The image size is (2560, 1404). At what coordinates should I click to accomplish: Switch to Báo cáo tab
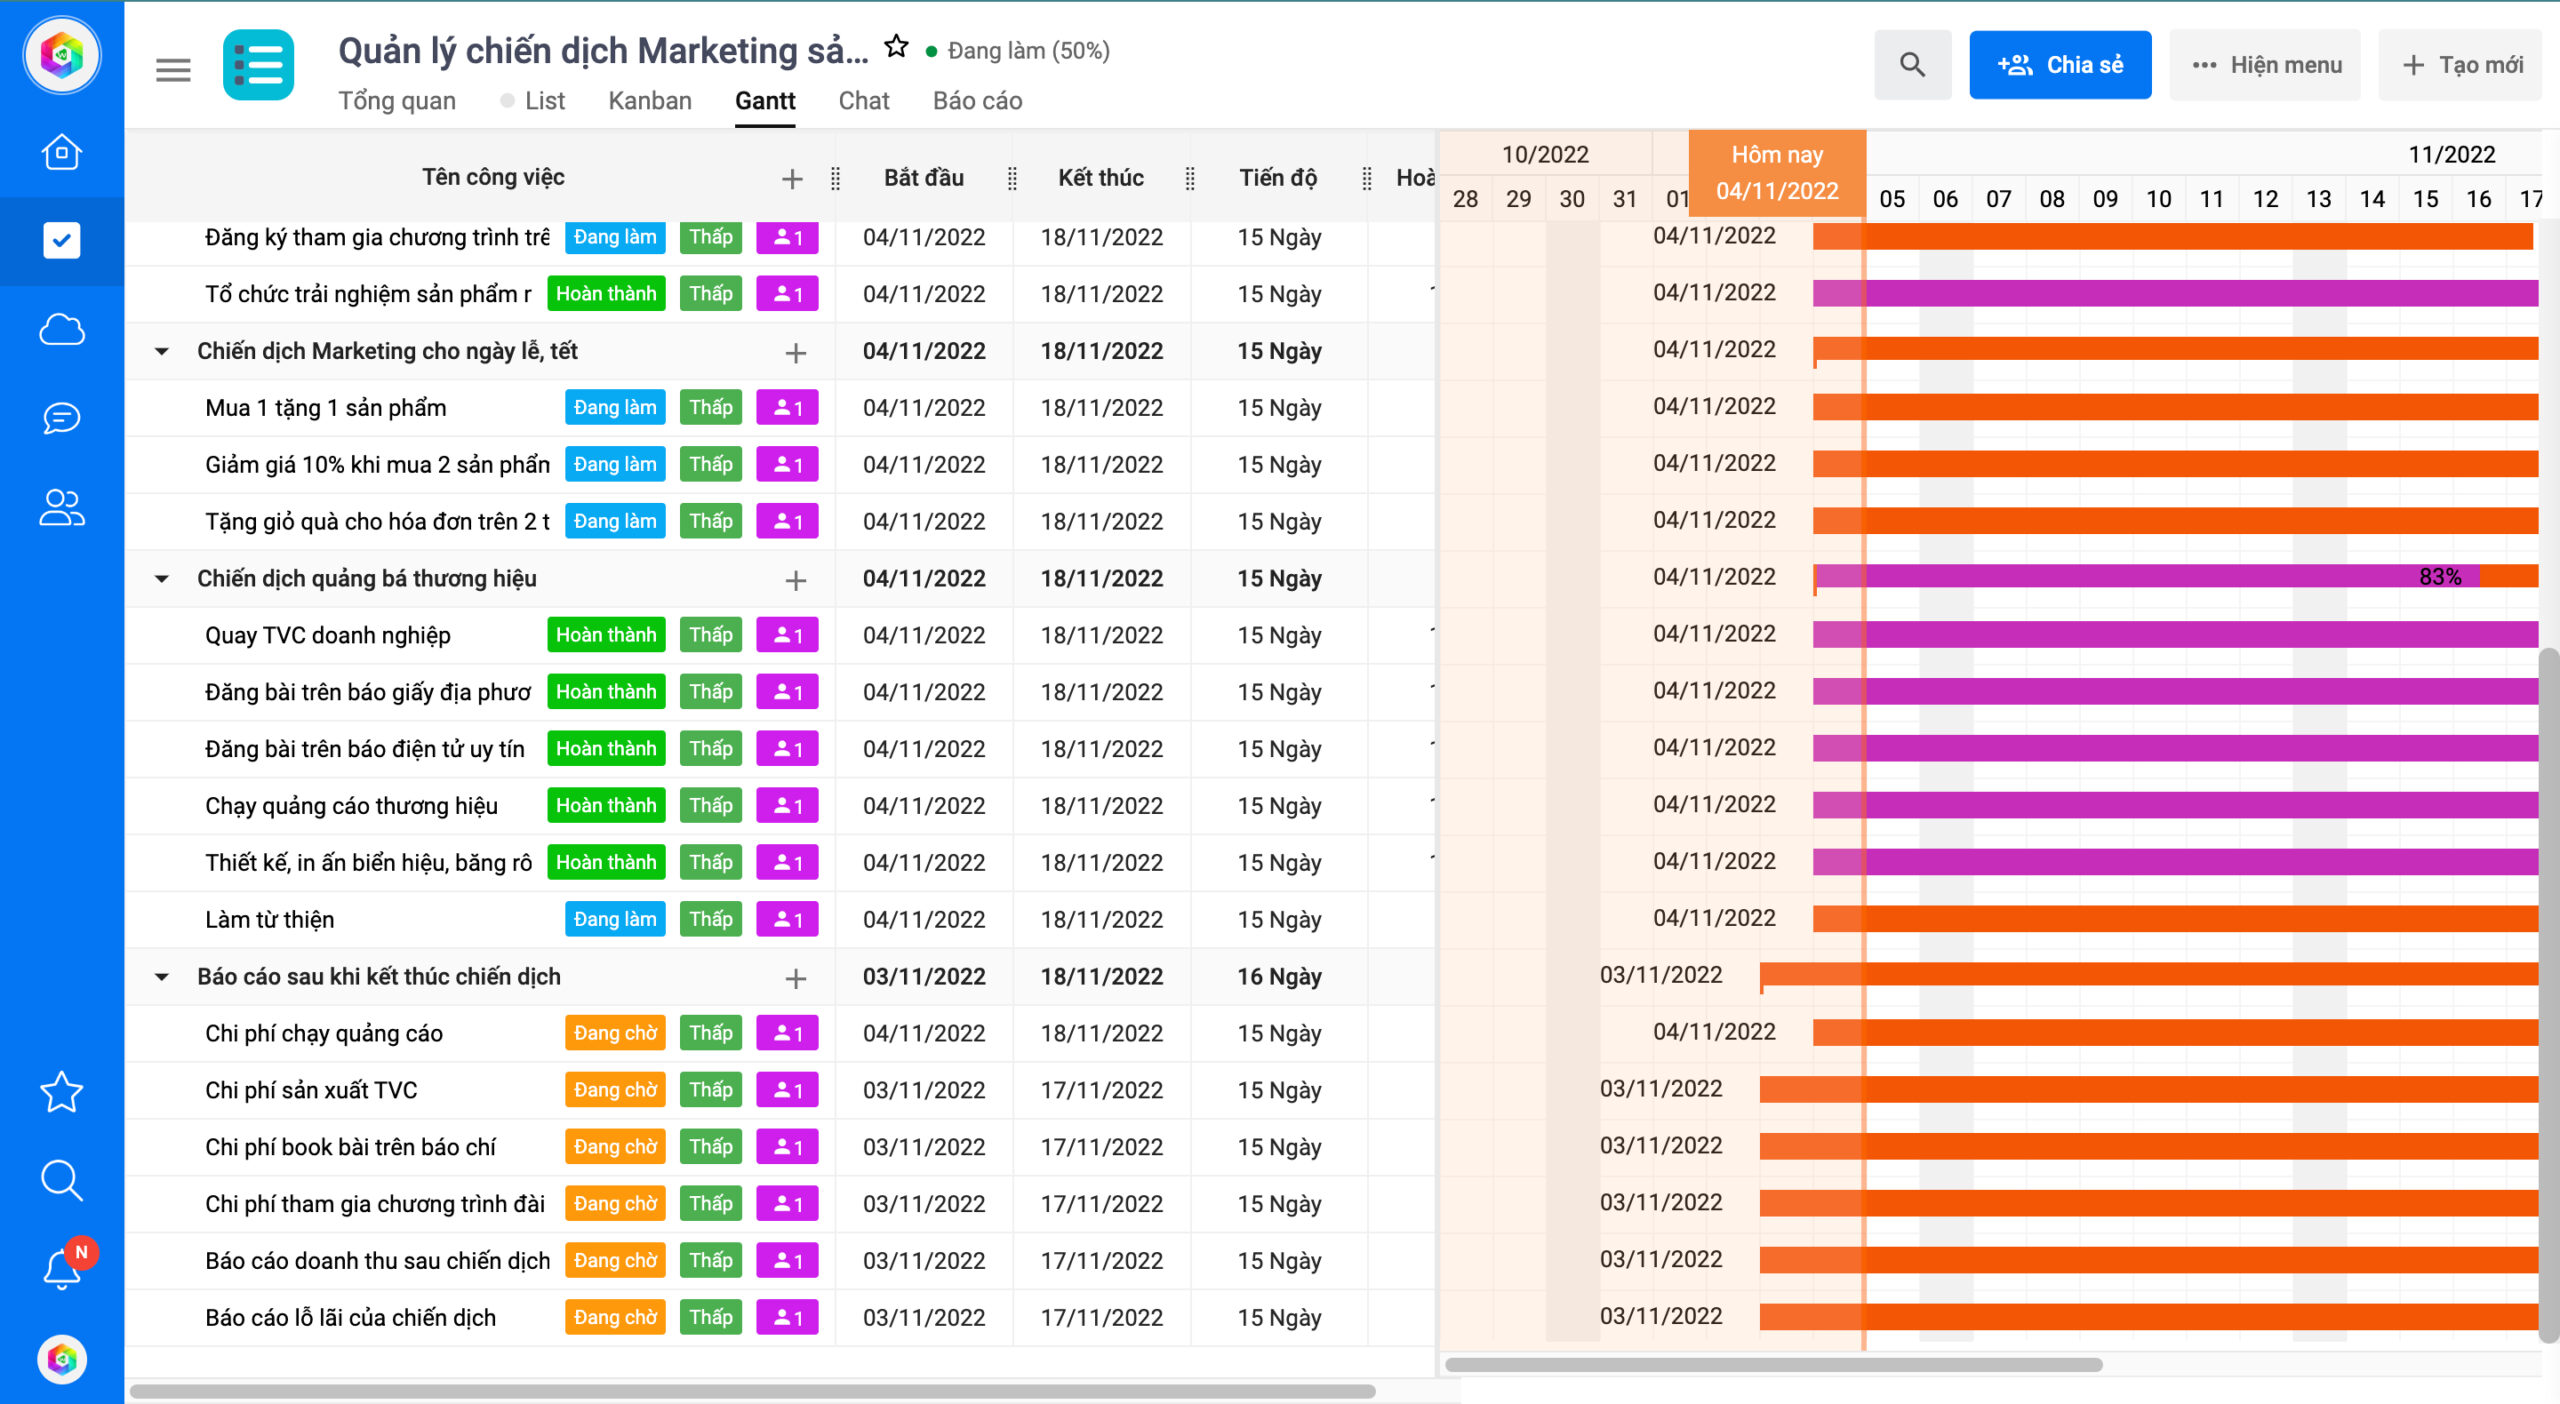coord(977,101)
